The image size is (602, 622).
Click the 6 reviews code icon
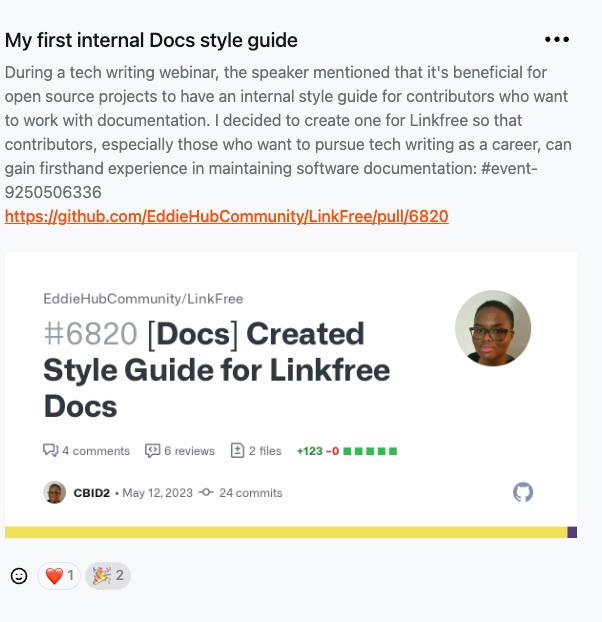click(153, 451)
